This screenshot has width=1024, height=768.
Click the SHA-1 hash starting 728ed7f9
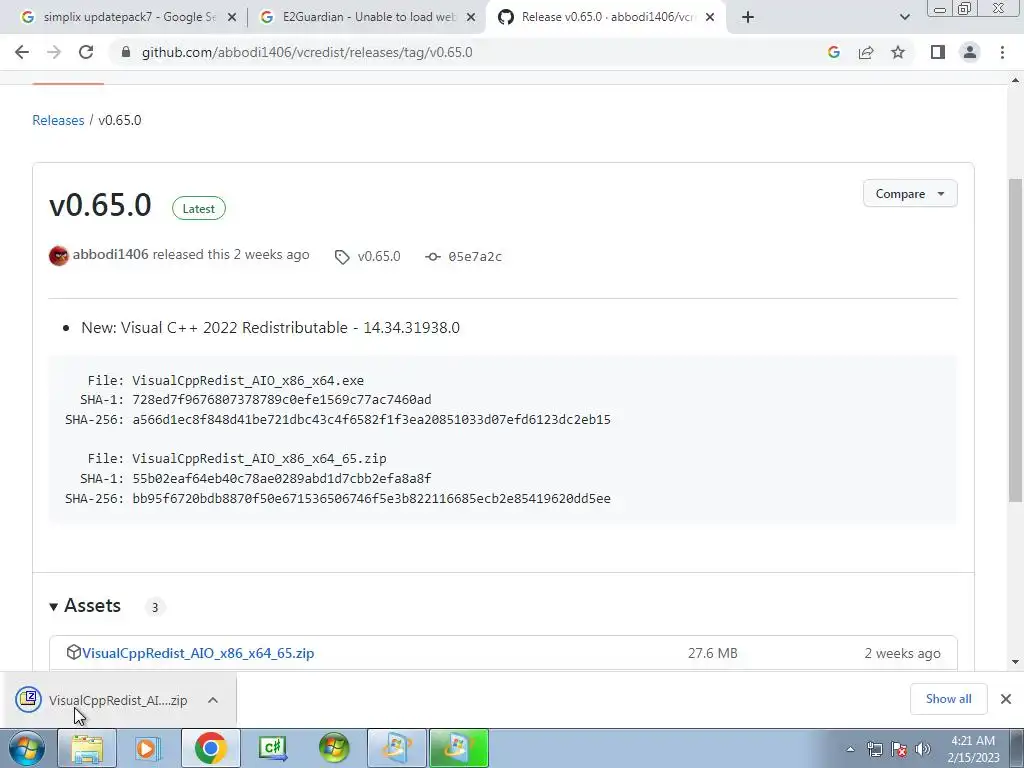(281, 400)
